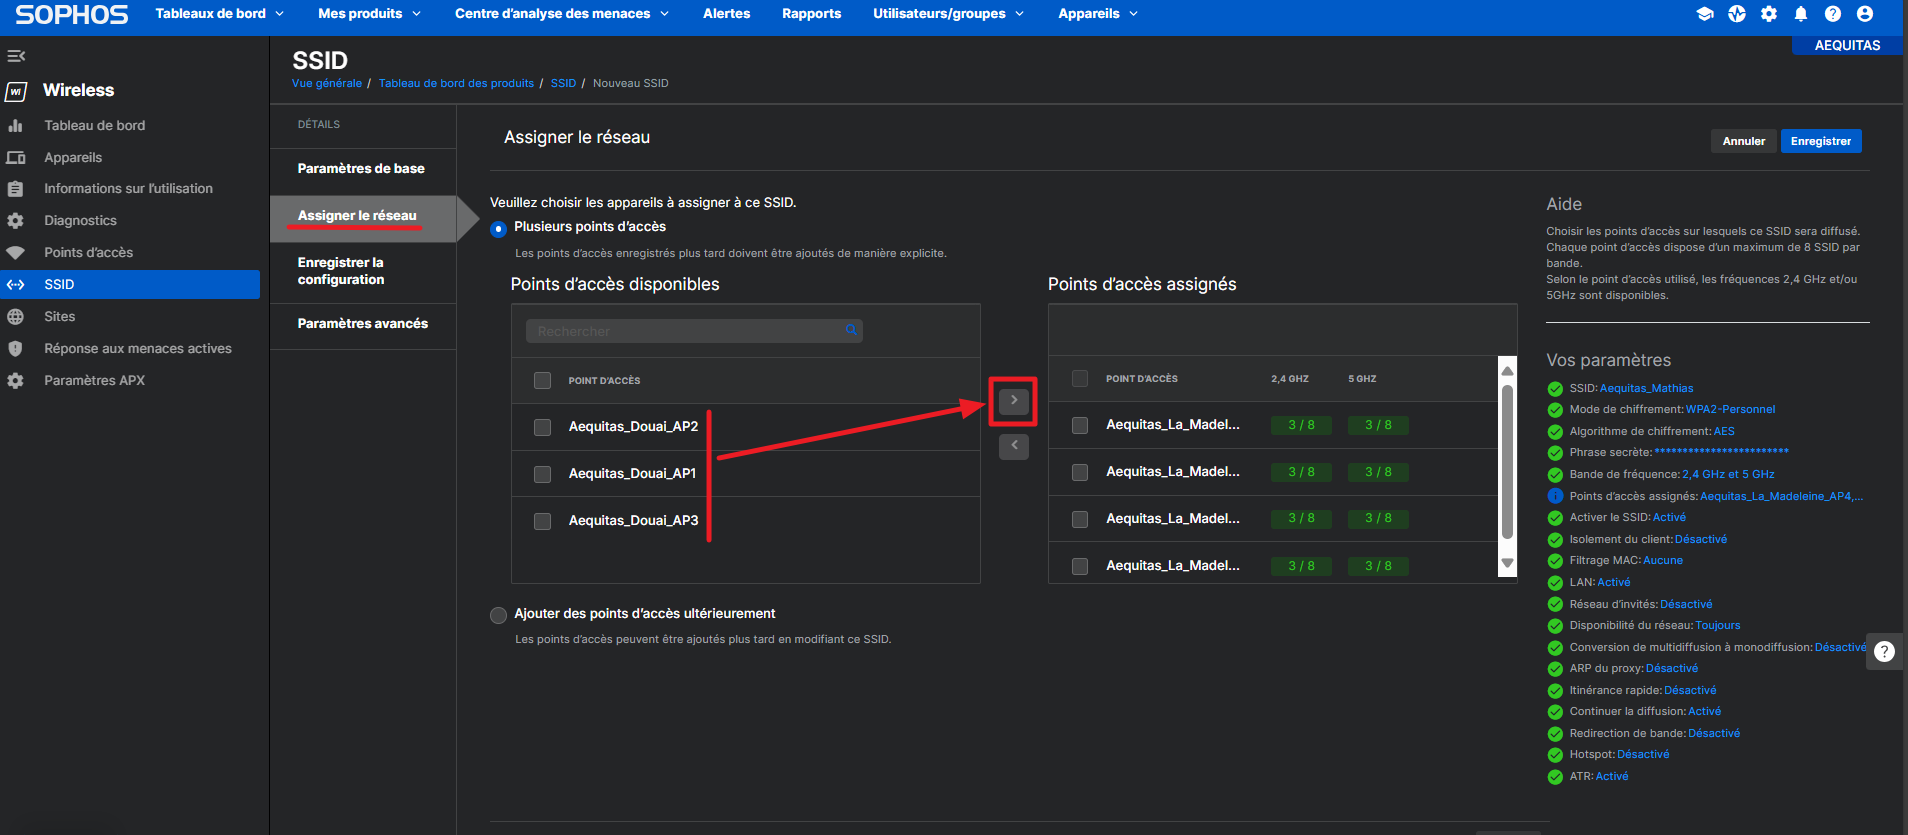This screenshot has width=1908, height=835.
Task: Expand Tableaux de bord dropdown
Action: [220, 14]
